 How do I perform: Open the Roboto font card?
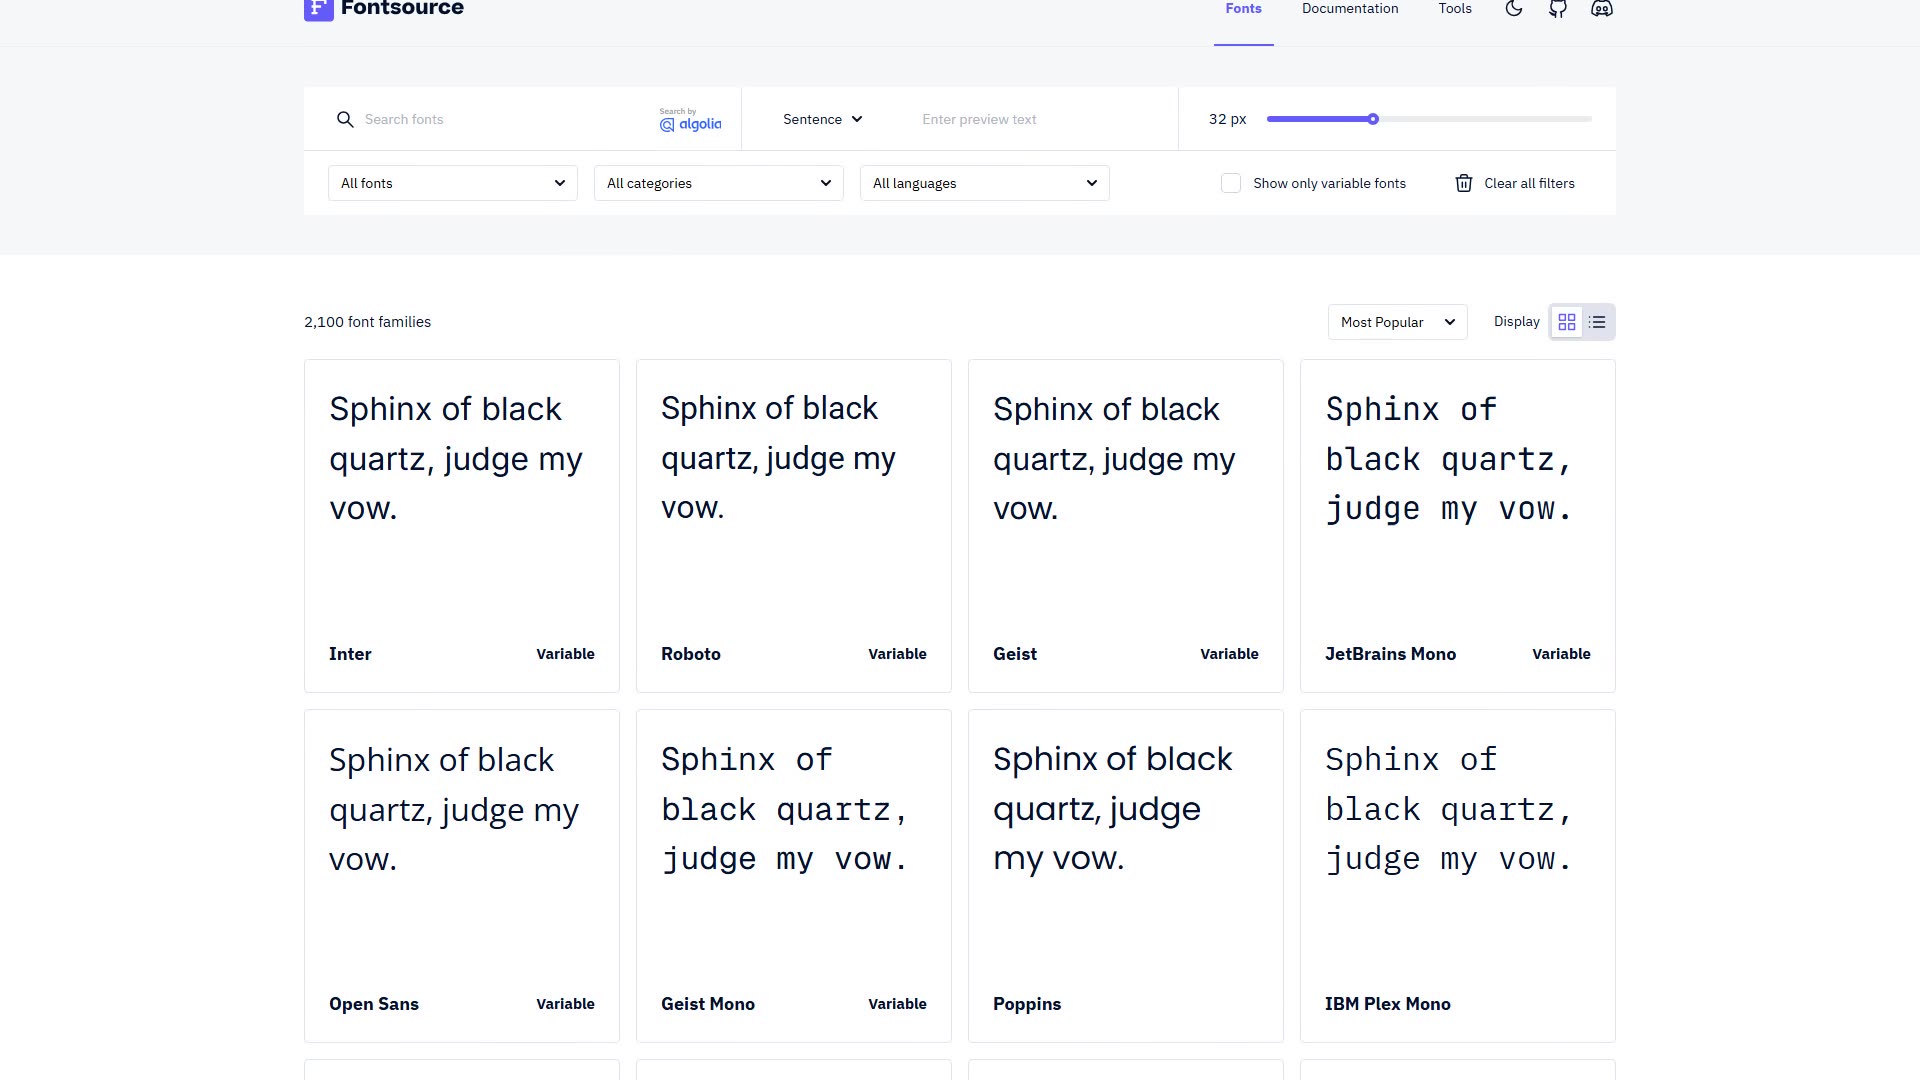[794, 526]
